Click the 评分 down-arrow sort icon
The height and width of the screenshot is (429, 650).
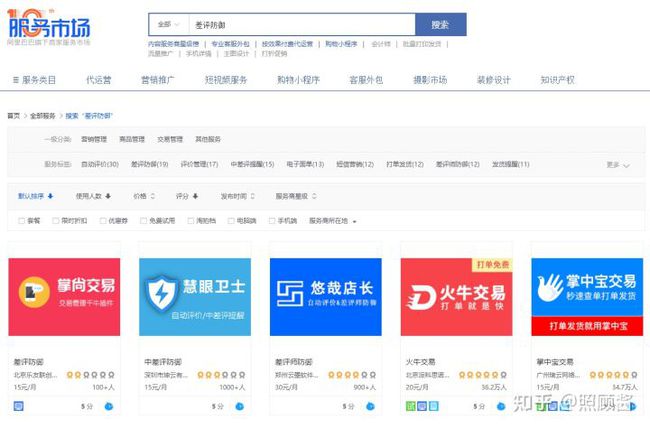[x=195, y=196]
